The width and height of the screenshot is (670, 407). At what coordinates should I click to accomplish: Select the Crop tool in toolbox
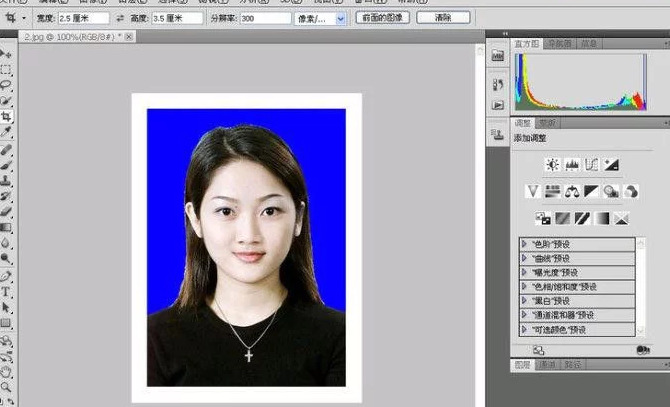pos(6,116)
